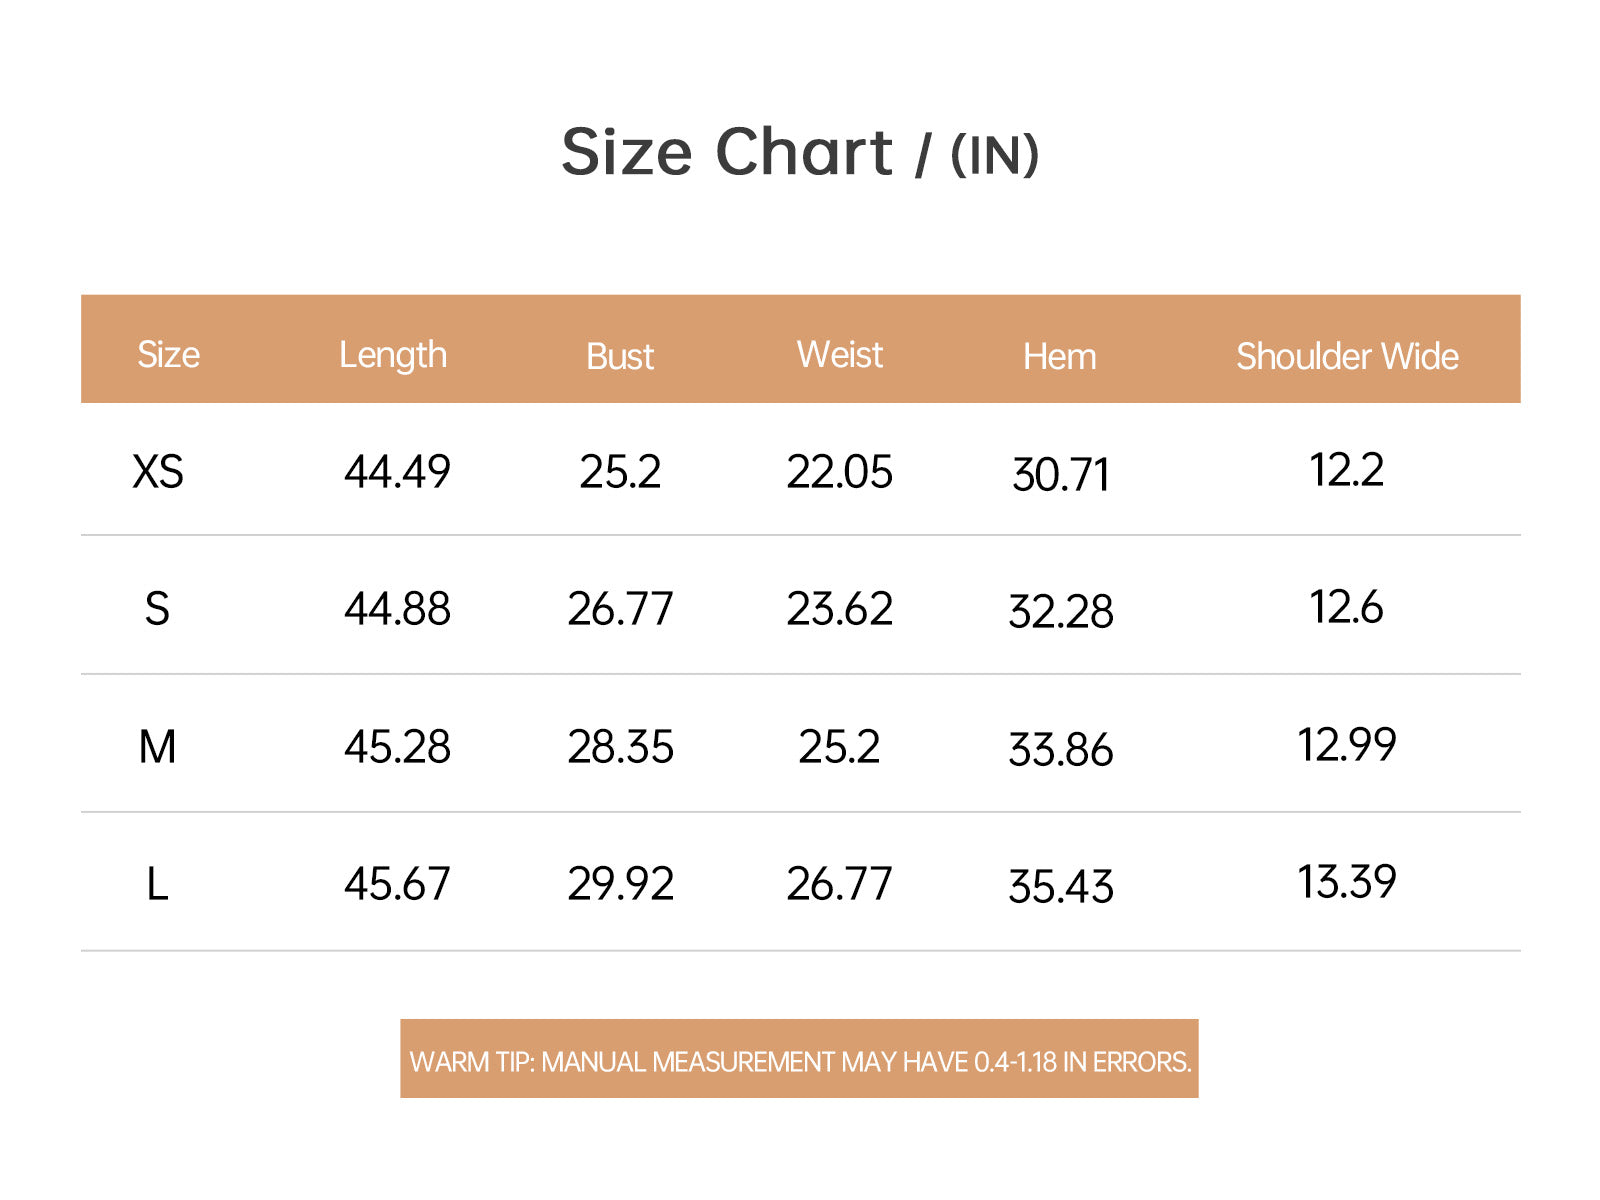
Task: Select the Size column header
Action: click(x=168, y=355)
